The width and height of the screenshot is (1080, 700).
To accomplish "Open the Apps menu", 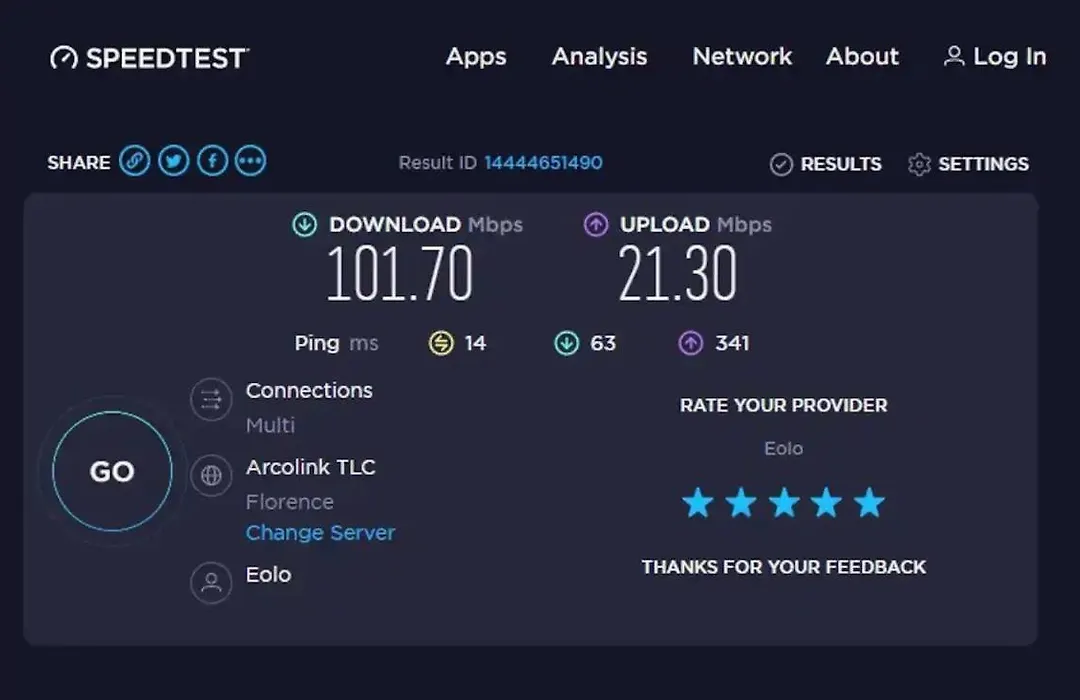I will pos(476,56).
